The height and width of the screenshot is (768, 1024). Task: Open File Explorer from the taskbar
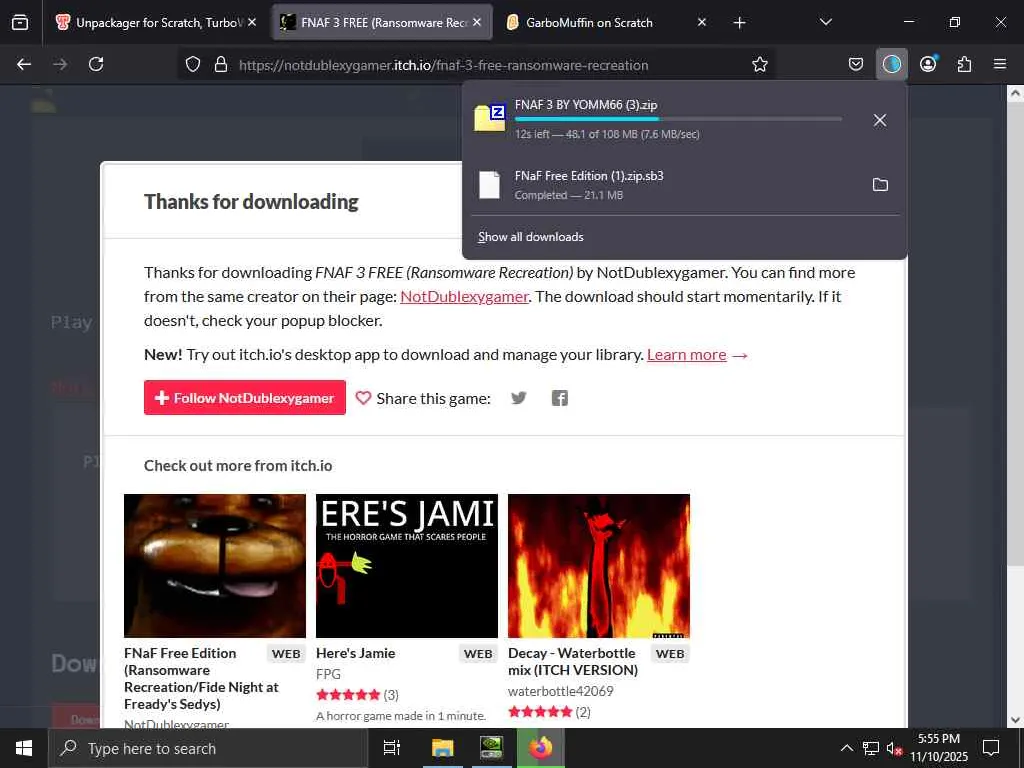point(442,748)
